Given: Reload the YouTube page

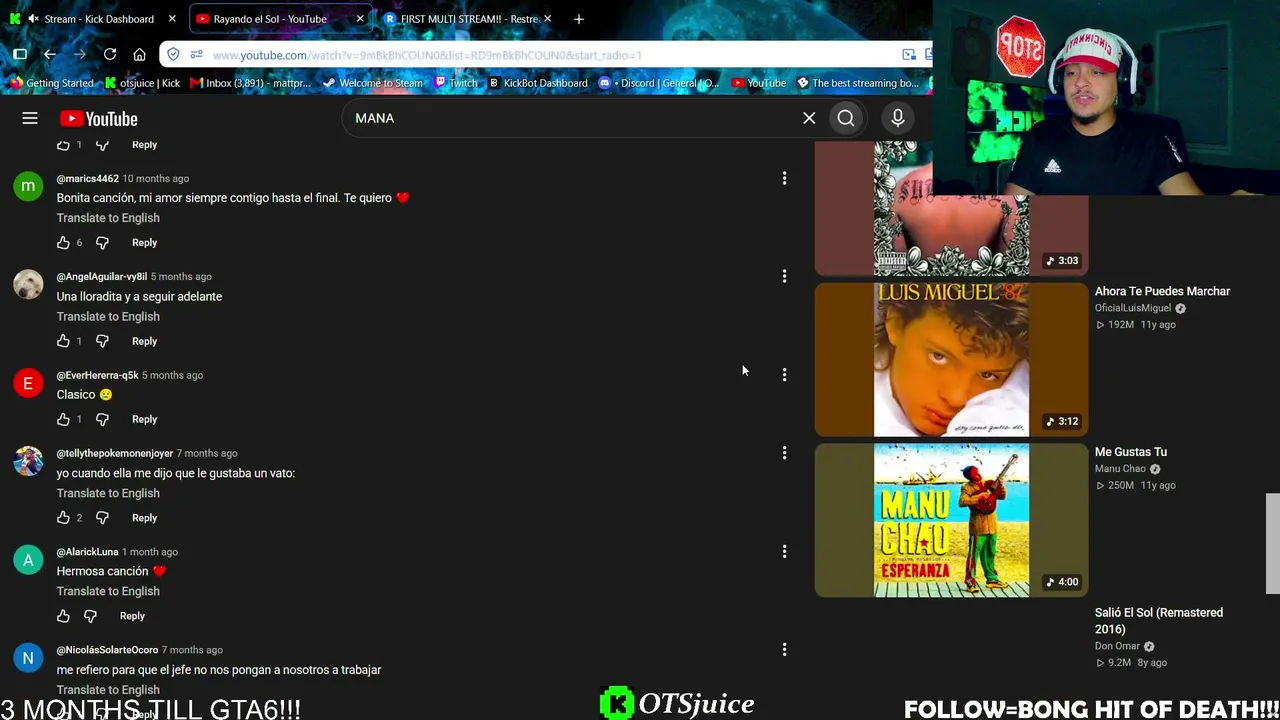Looking at the screenshot, I should point(110,54).
